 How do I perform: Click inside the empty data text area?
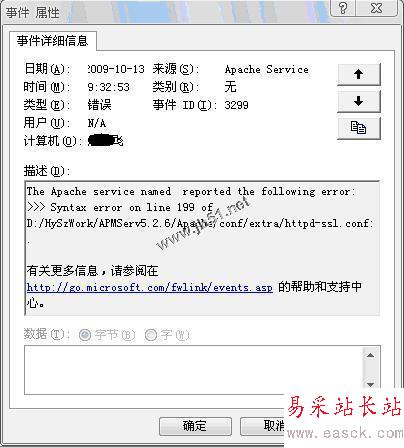pyautogui.click(x=194, y=370)
